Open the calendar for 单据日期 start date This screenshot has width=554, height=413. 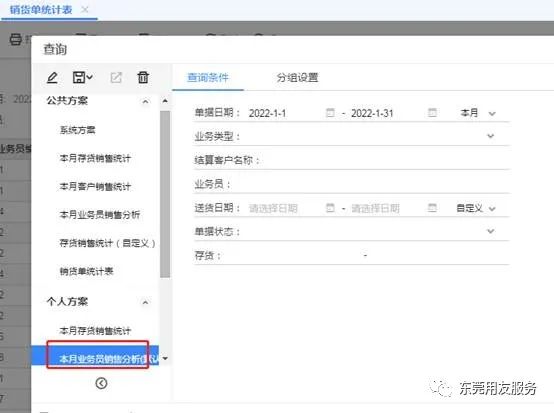coord(330,113)
